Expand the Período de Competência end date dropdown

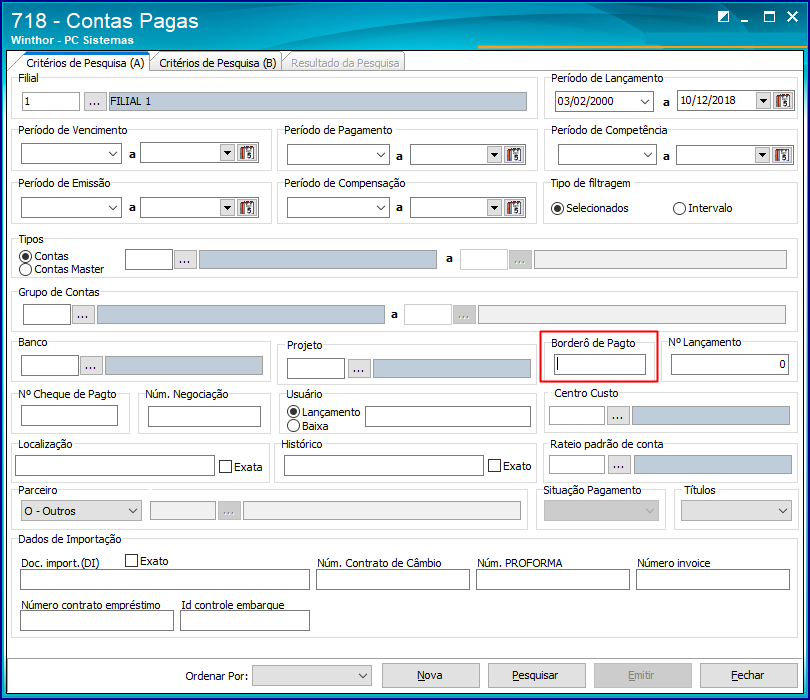(x=762, y=155)
